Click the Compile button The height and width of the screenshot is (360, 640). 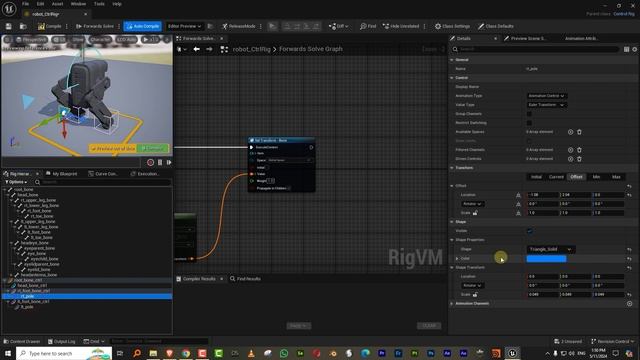[50, 26]
